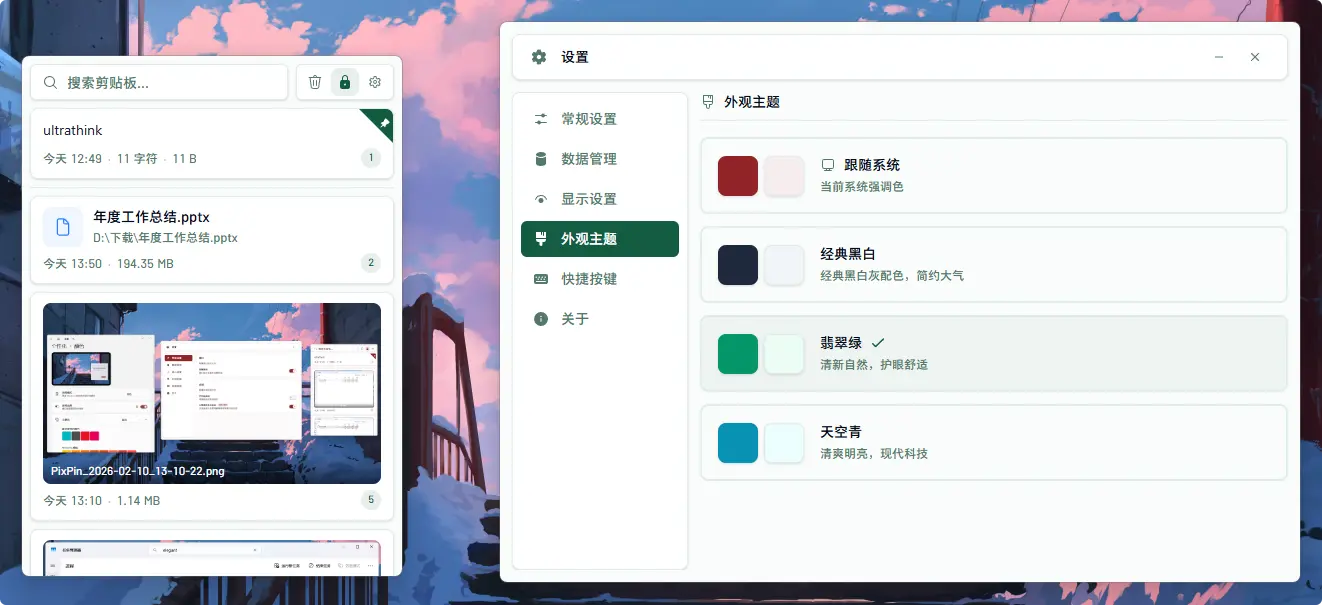Viewport: 1322px width, 605px height.
Task: Toggle the green lock icon in clipboard toolbar
Action: pyautogui.click(x=344, y=82)
